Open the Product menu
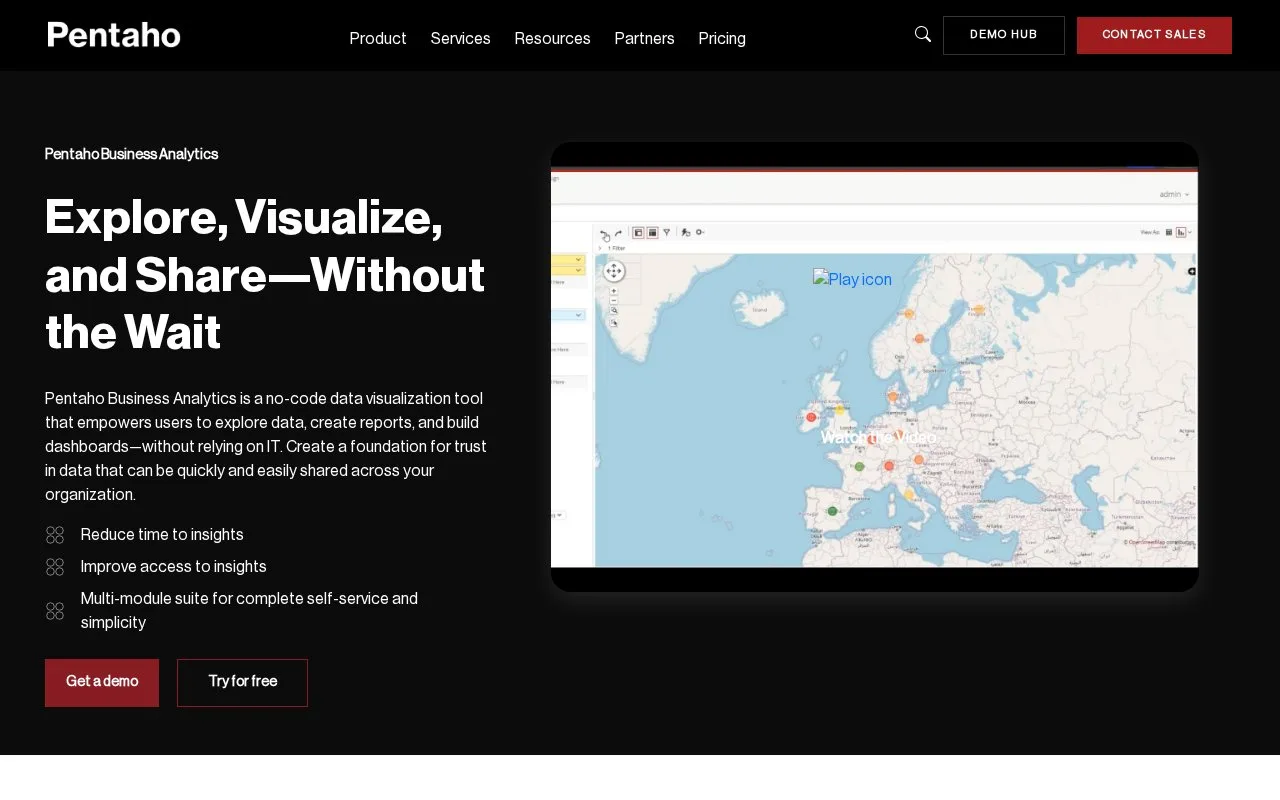Image resolution: width=1280 pixels, height=800 pixels. point(378,38)
